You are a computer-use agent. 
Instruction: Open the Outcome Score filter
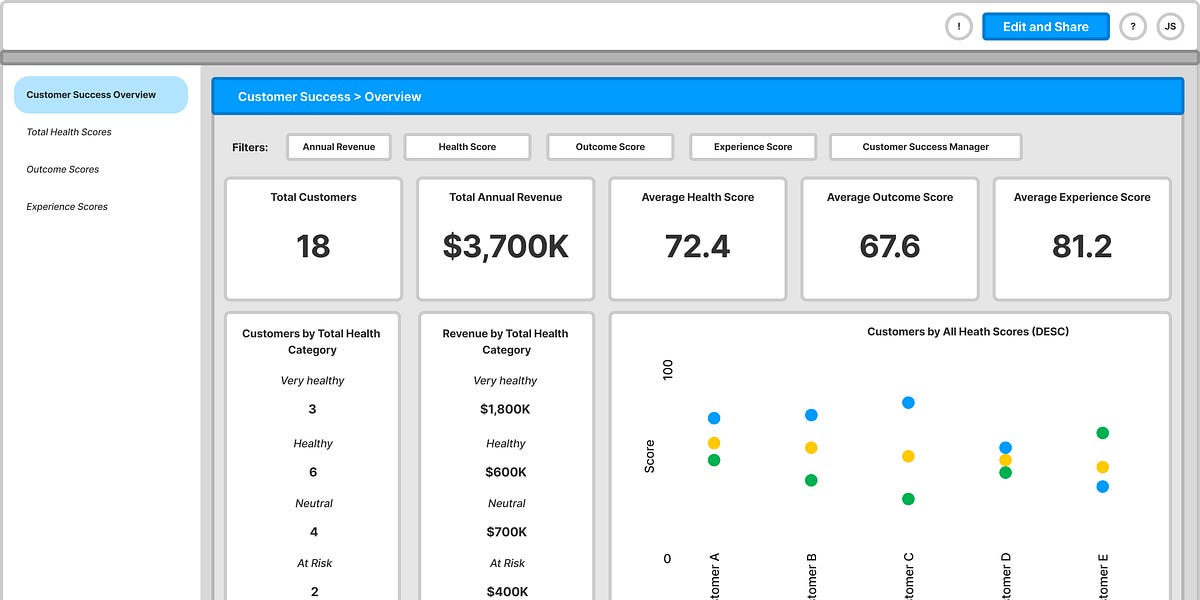click(x=610, y=146)
